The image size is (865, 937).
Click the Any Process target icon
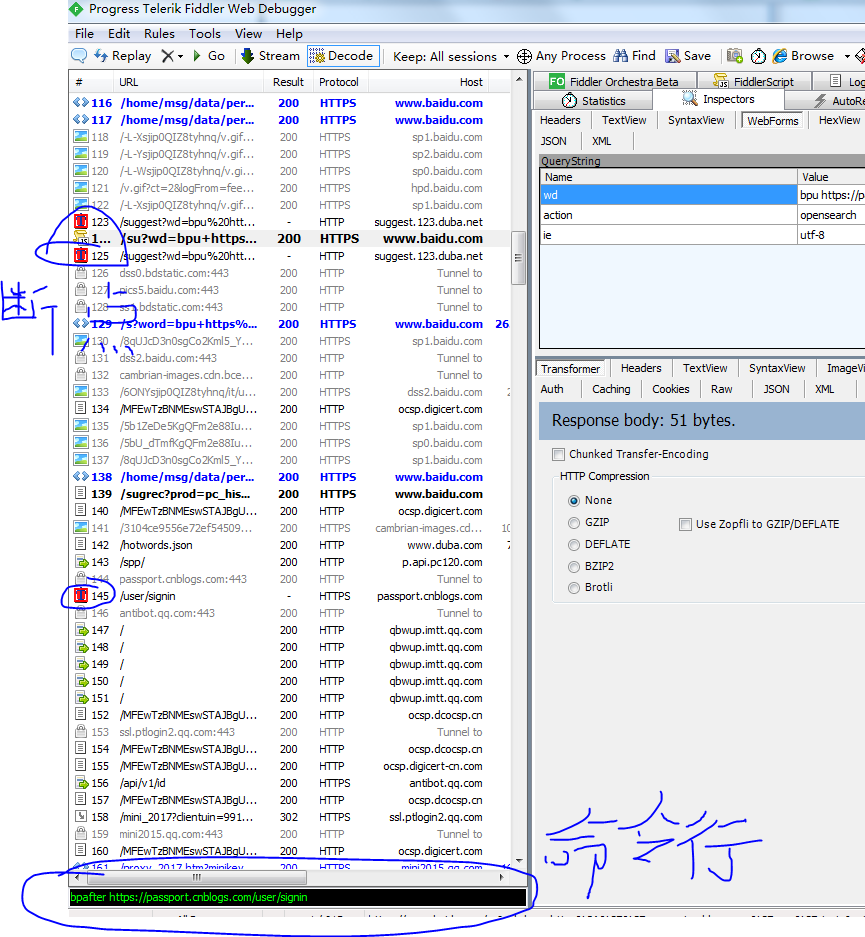[524, 57]
